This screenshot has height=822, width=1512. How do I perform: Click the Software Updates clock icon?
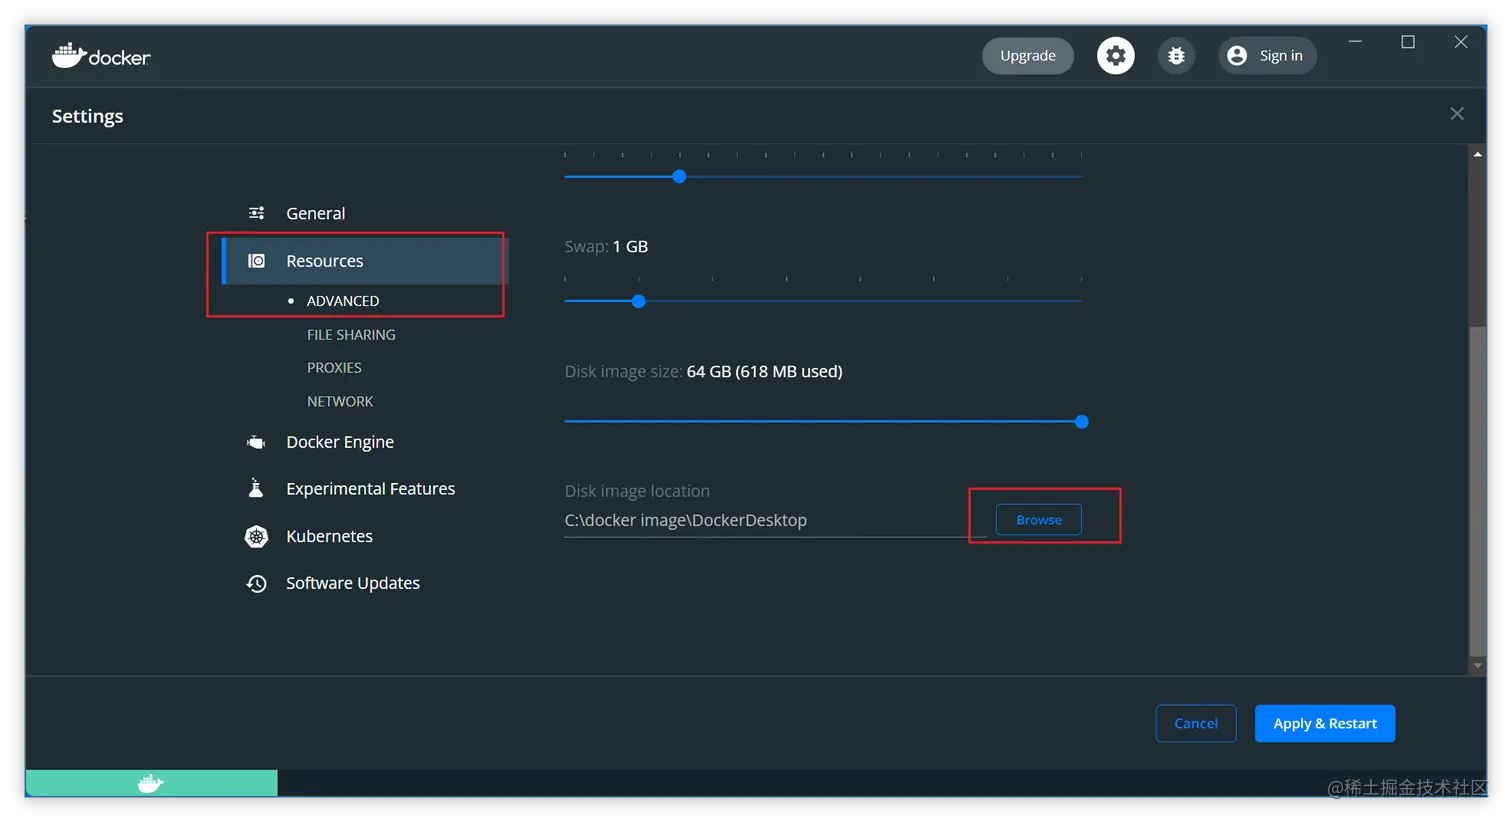pyautogui.click(x=257, y=584)
